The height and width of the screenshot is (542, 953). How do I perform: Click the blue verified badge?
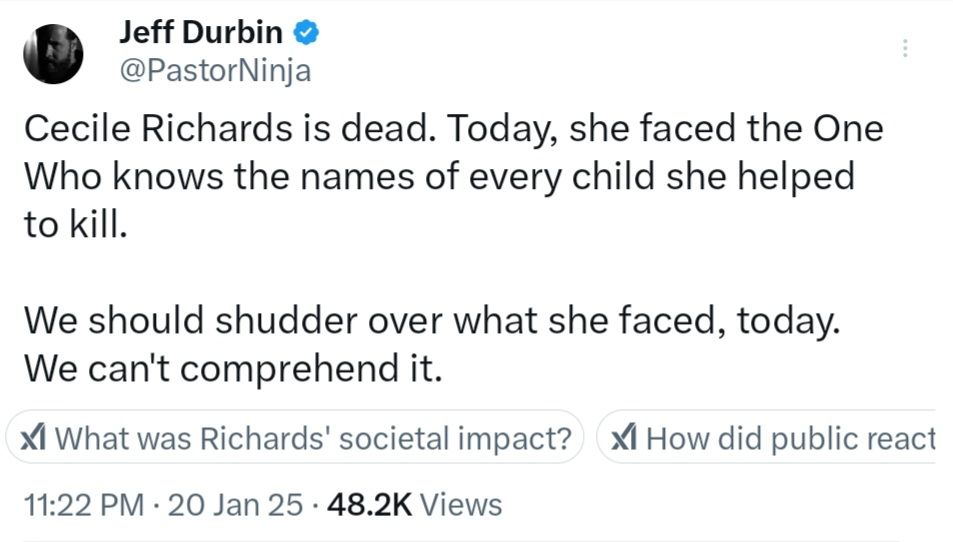(x=305, y=34)
